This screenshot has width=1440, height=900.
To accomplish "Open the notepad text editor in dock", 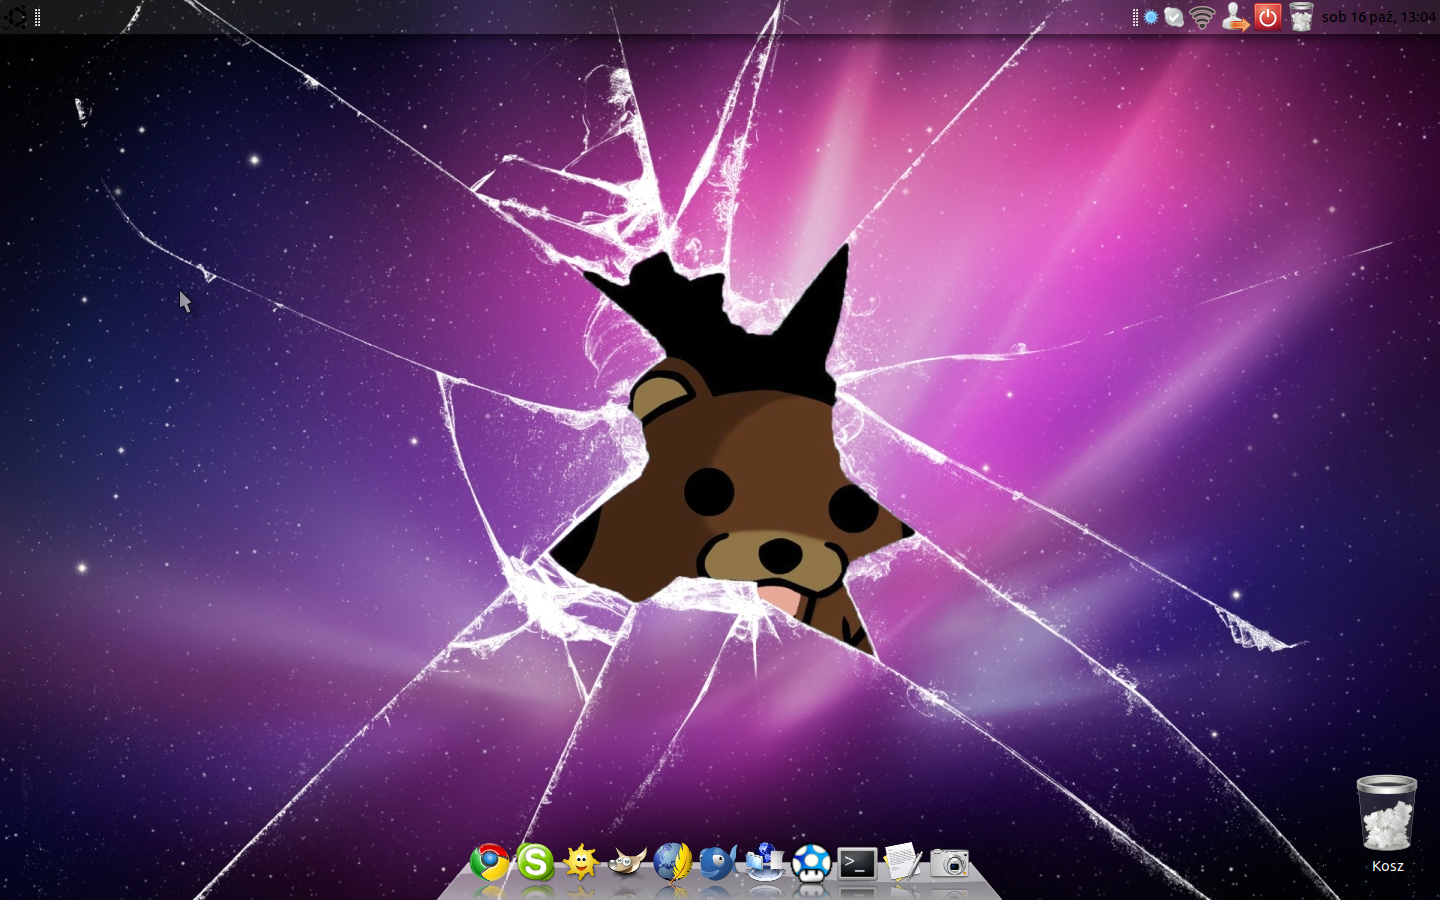I will click(903, 862).
